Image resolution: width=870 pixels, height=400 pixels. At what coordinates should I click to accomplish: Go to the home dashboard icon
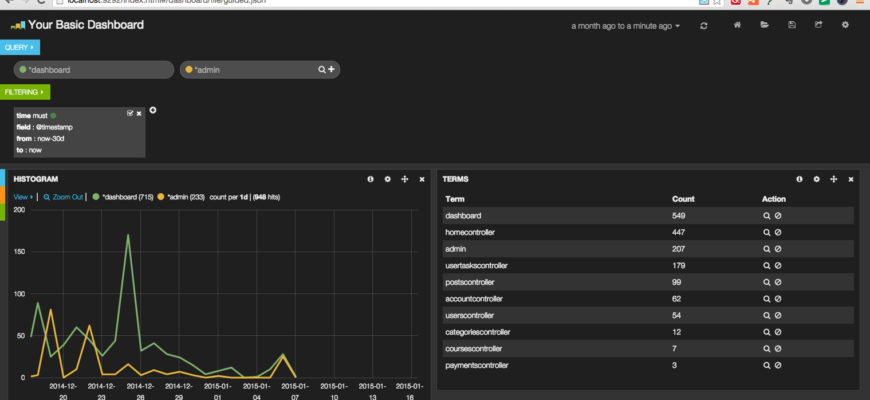(x=737, y=25)
